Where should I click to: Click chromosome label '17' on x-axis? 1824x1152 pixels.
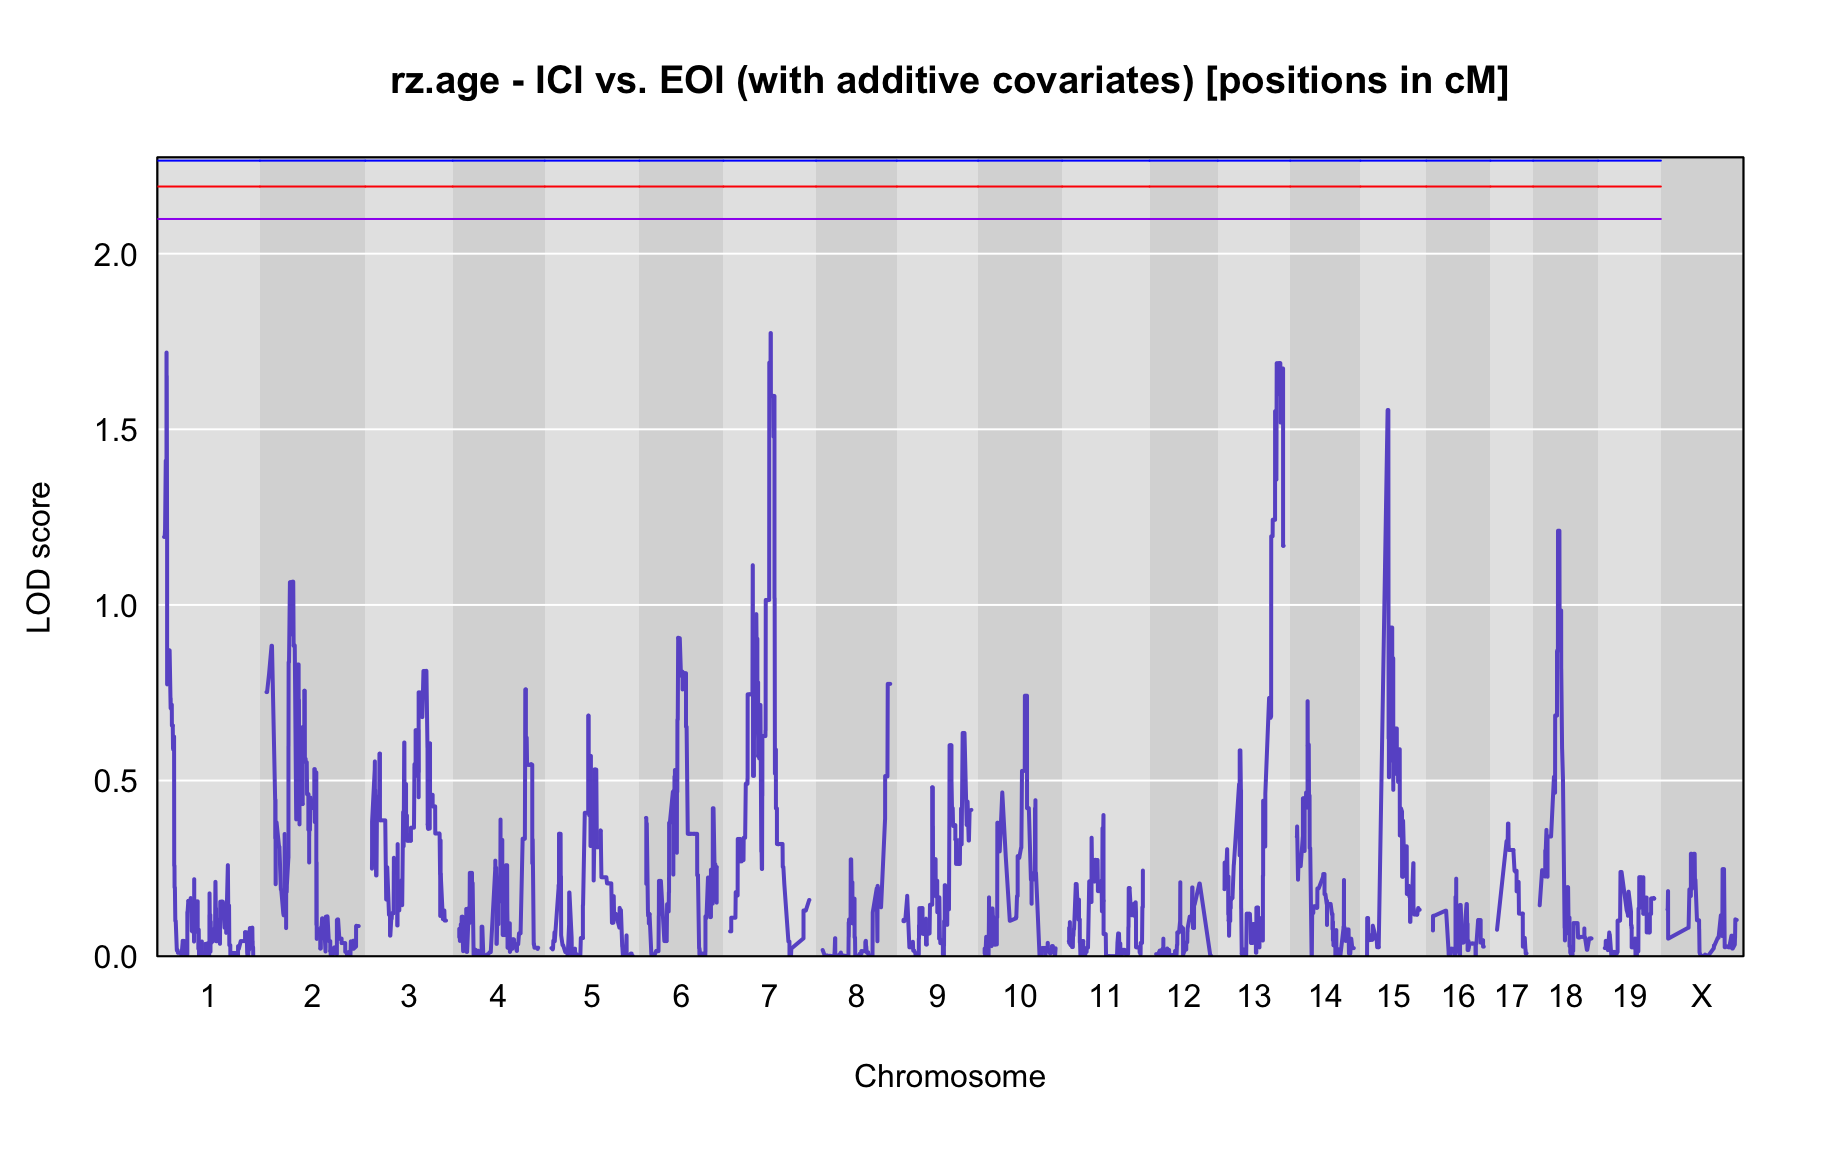pos(1512,996)
